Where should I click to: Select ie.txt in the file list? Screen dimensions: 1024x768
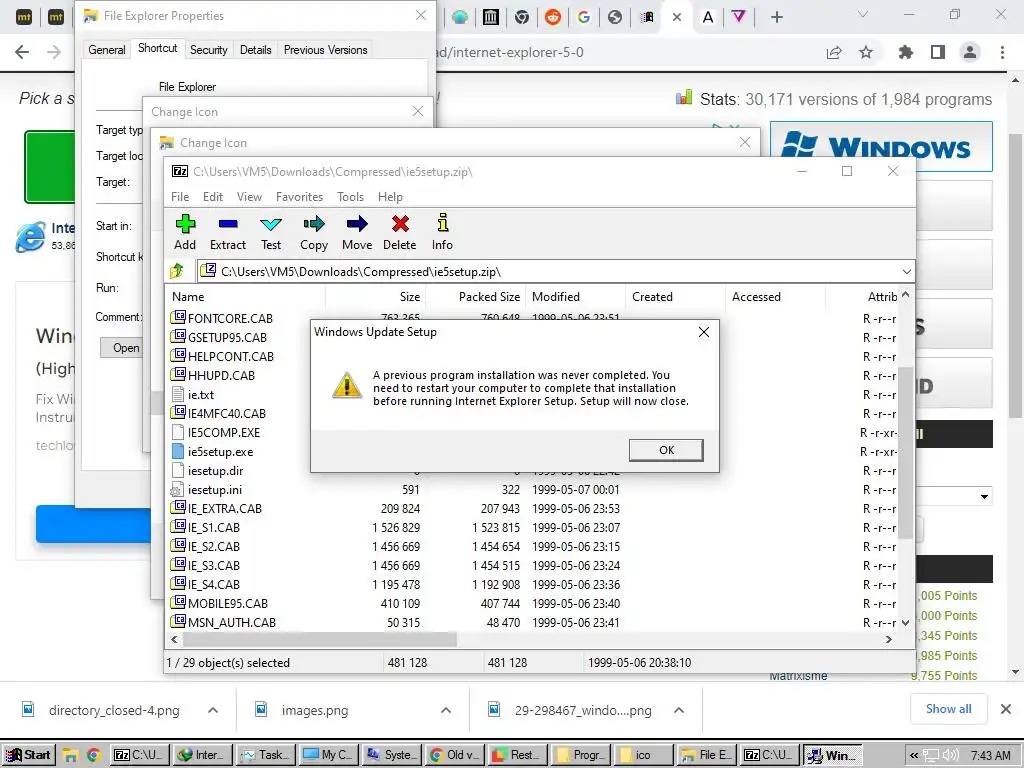200,394
